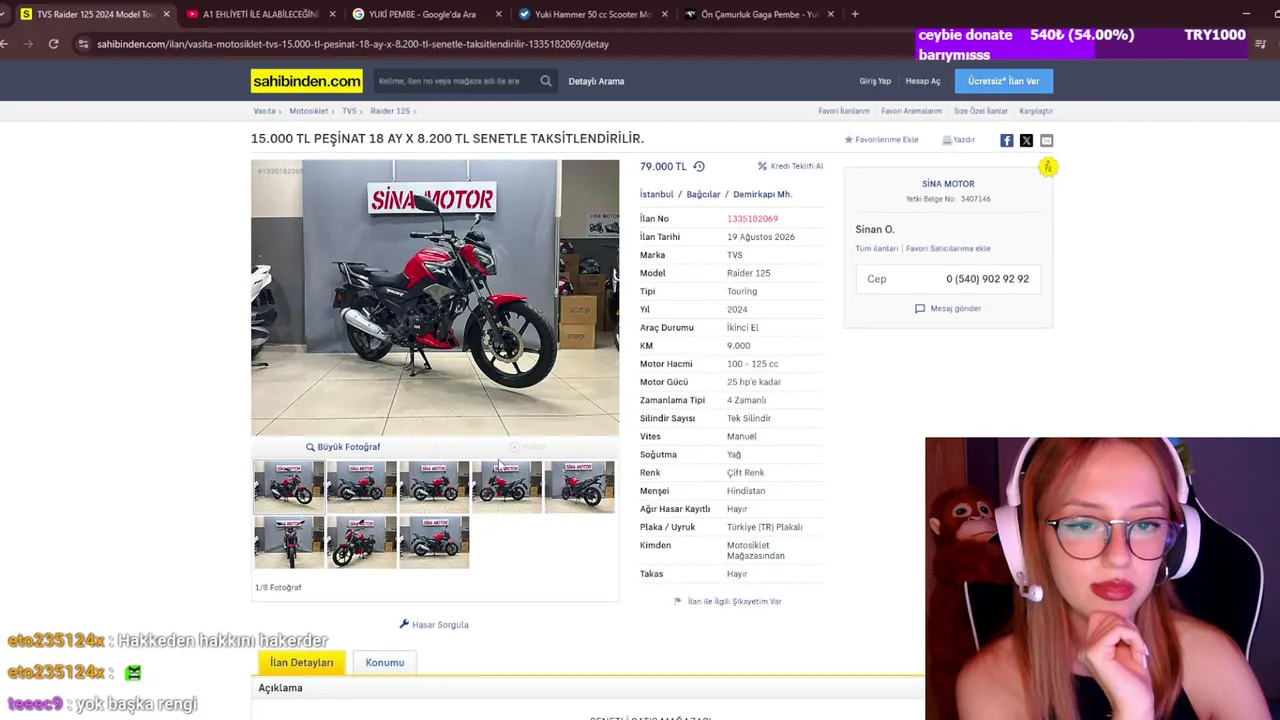Select the fourth motorcycle thumbnail

[507, 486]
